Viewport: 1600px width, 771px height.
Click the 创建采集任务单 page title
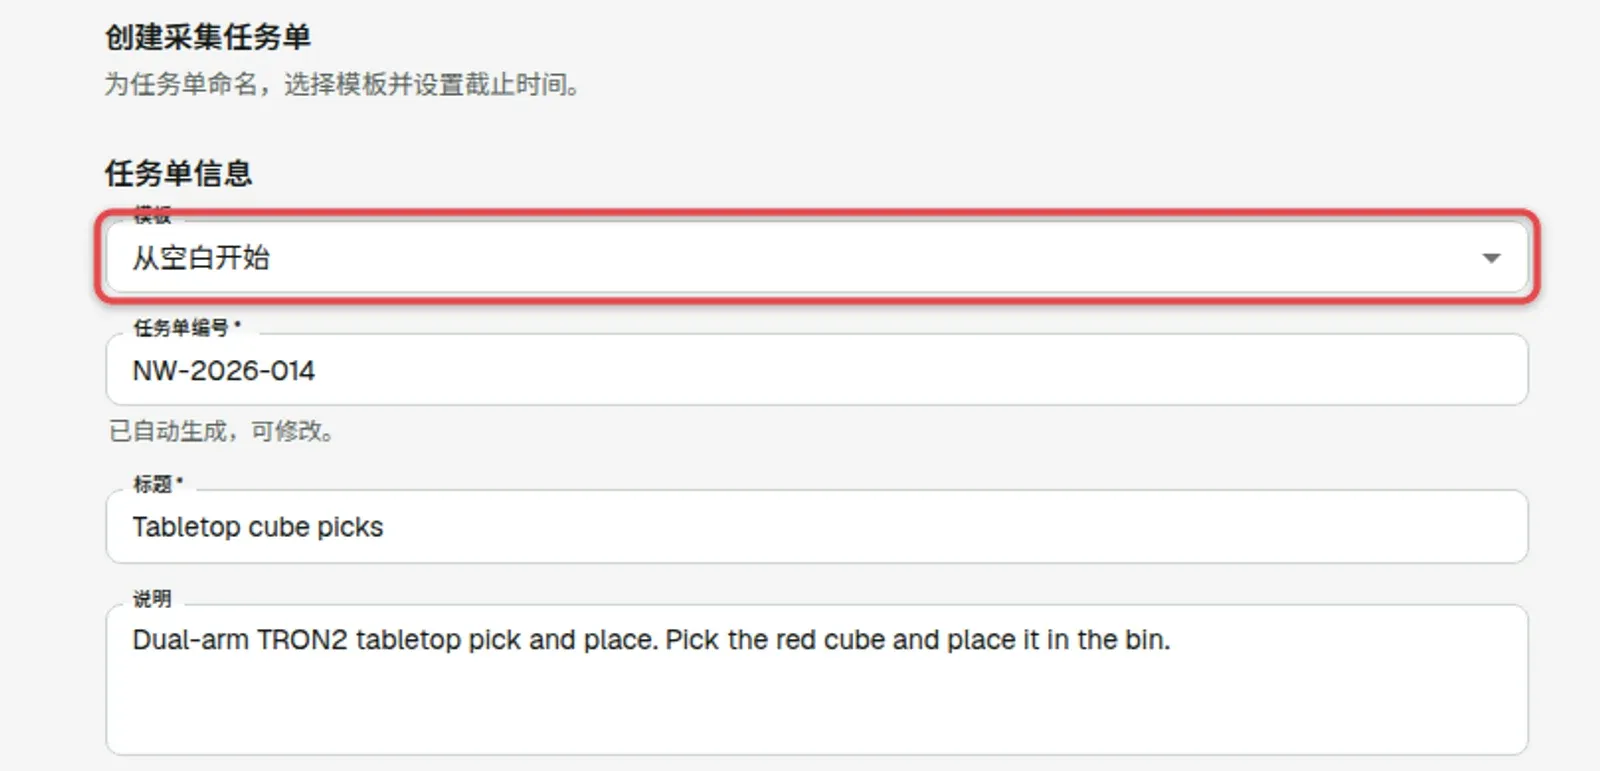click(x=208, y=37)
